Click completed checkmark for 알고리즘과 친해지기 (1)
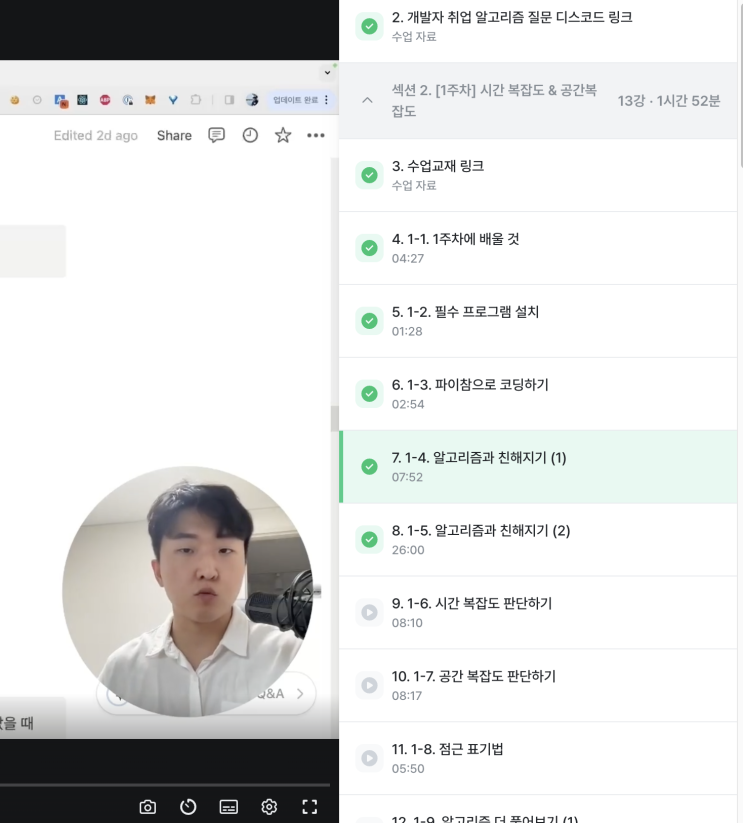This screenshot has width=743, height=823. click(369, 467)
